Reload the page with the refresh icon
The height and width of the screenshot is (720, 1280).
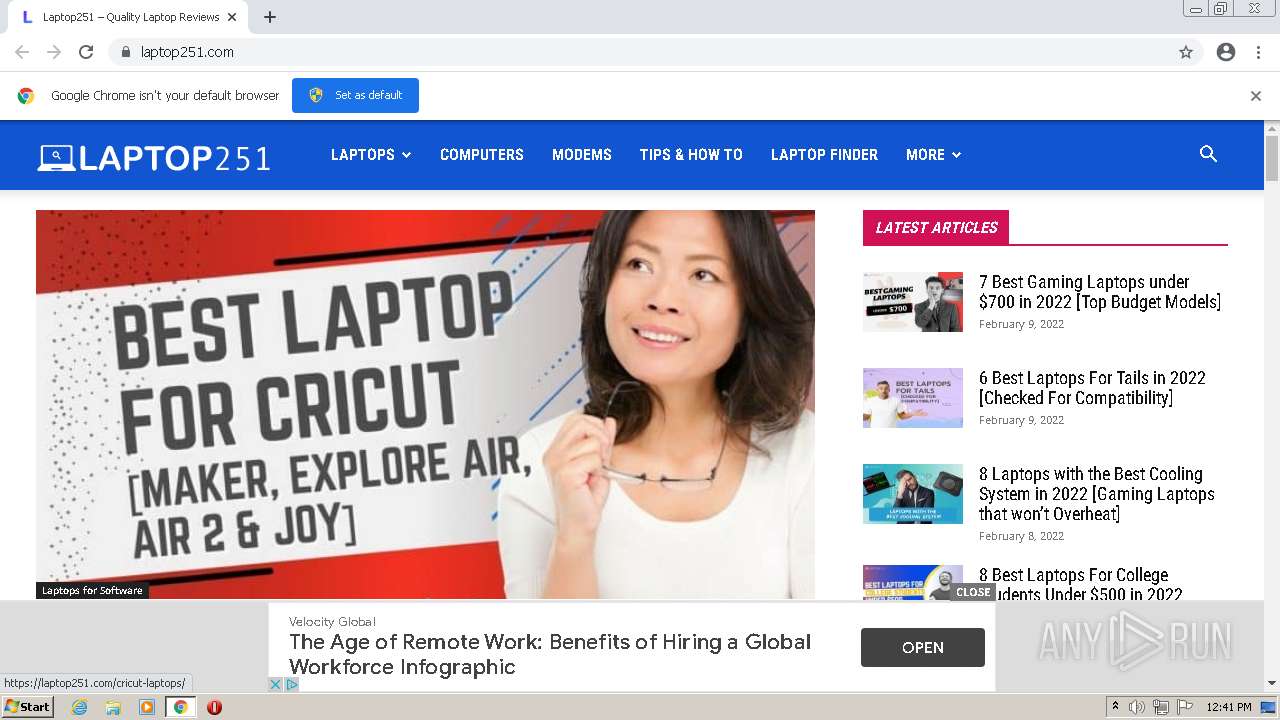pos(86,52)
